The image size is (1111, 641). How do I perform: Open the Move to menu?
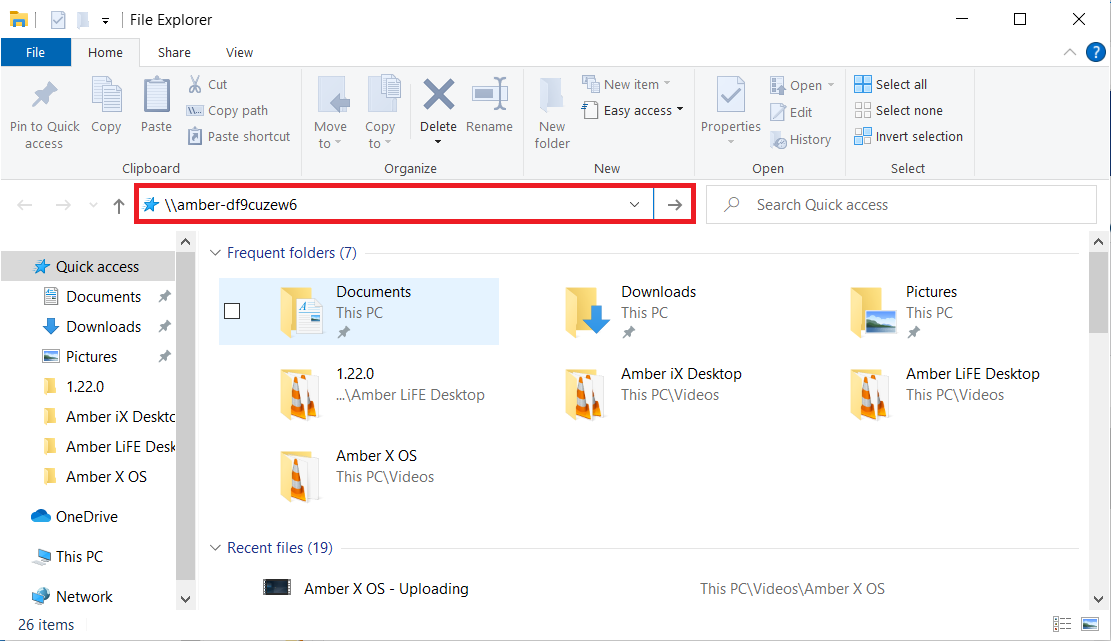[x=330, y=113]
